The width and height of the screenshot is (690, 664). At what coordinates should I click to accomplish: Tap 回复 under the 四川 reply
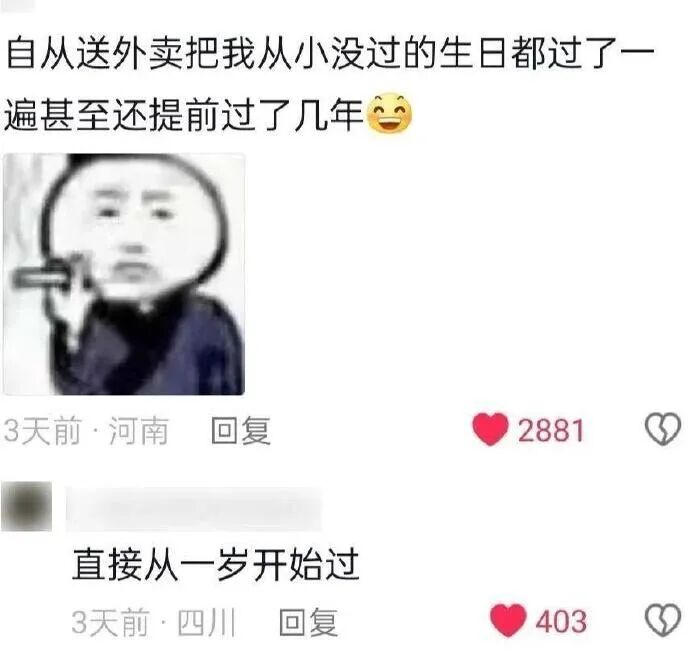click(x=308, y=622)
